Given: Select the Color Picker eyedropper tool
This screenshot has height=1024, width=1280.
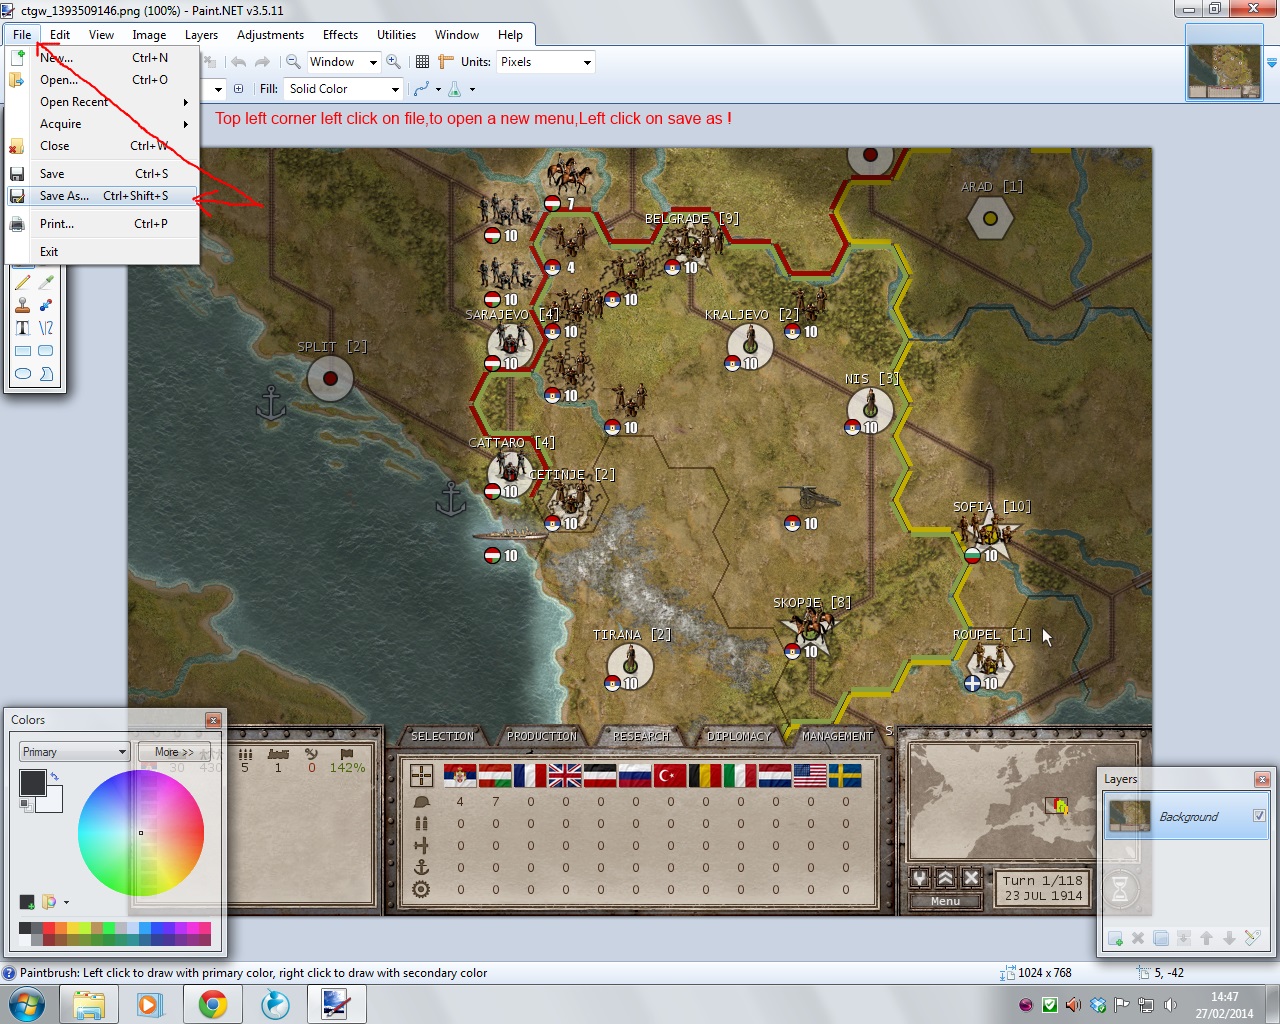Looking at the screenshot, I should click(46, 282).
